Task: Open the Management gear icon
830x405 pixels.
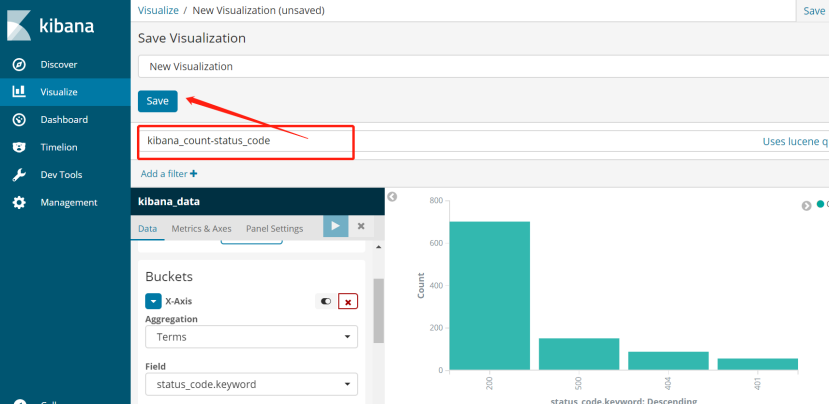Action: pos(19,202)
